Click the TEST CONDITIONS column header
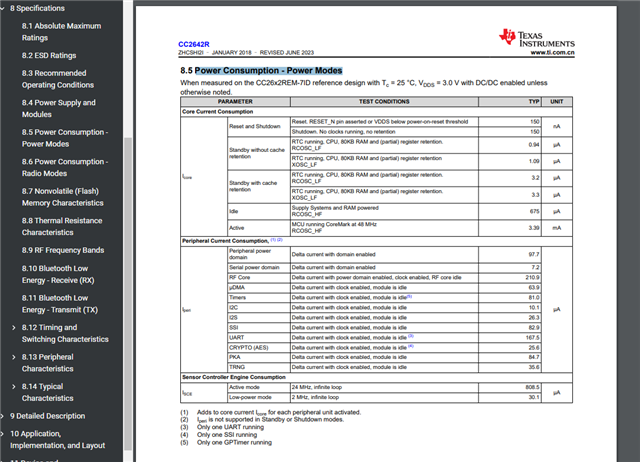Image resolution: width=640 pixels, height=462 pixels. pyautogui.click(x=384, y=102)
